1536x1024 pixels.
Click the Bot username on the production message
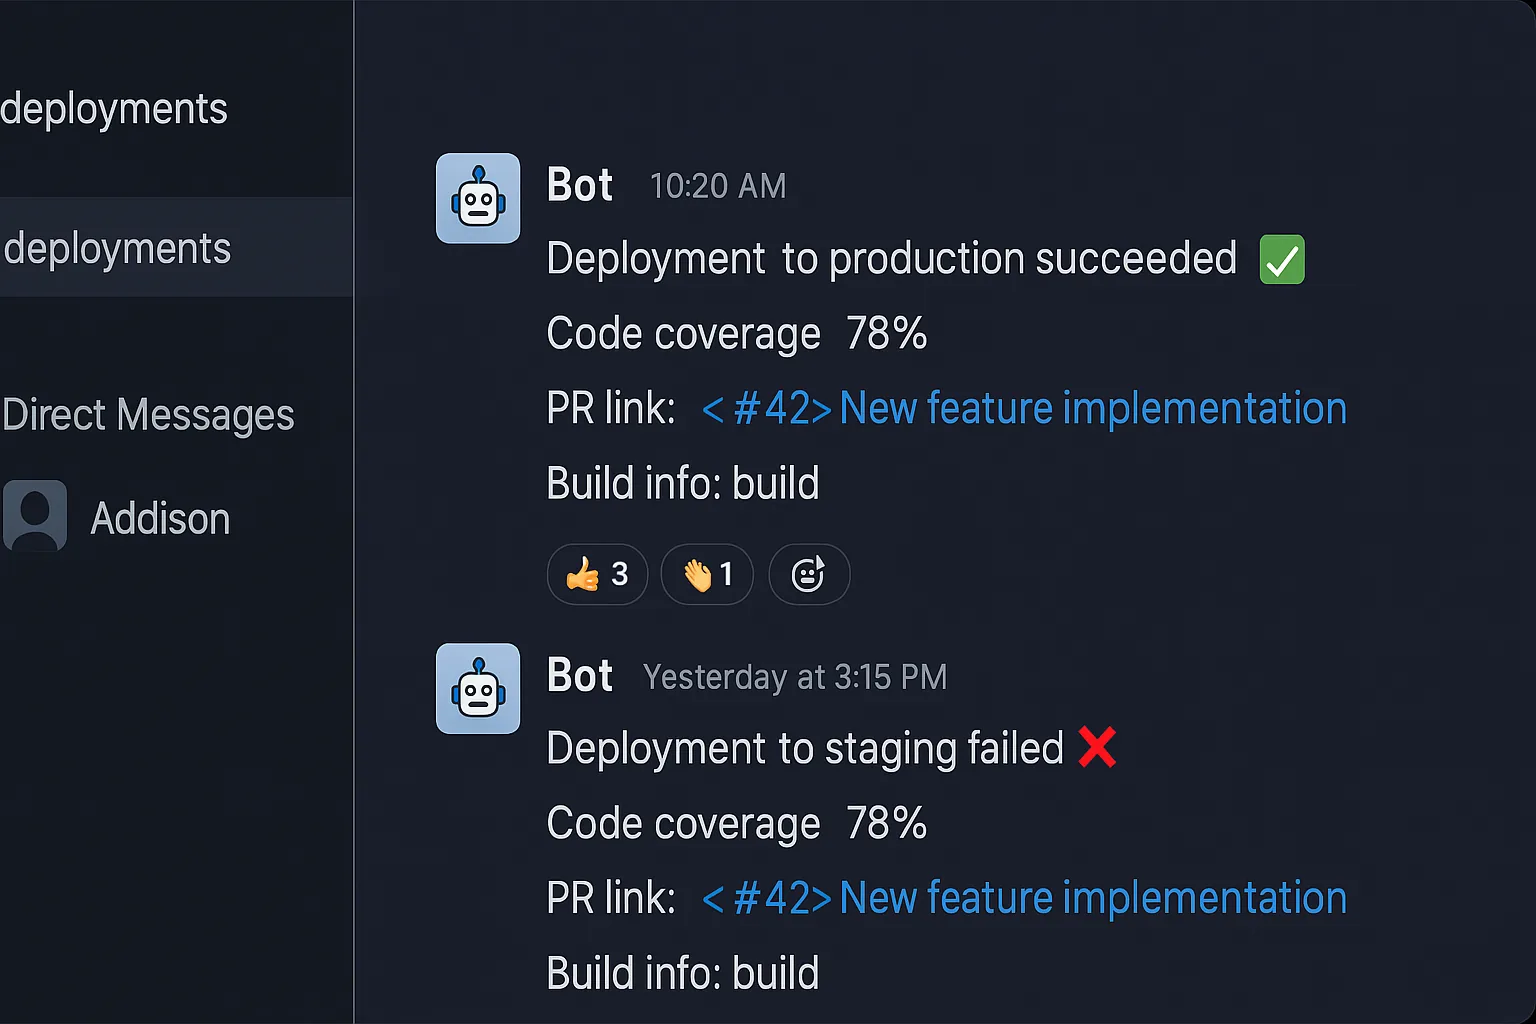pos(579,184)
